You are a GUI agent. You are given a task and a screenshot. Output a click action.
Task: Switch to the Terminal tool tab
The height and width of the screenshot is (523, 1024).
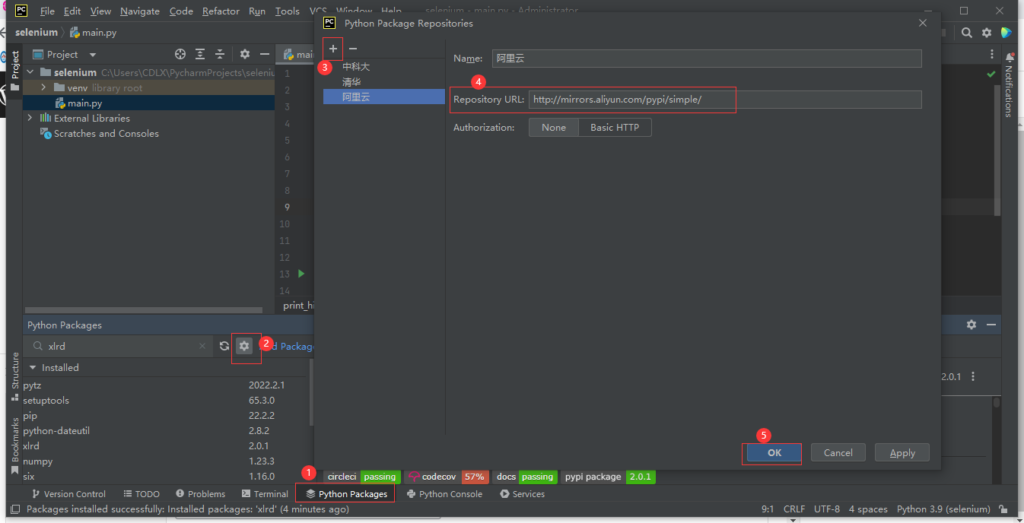(262, 494)
